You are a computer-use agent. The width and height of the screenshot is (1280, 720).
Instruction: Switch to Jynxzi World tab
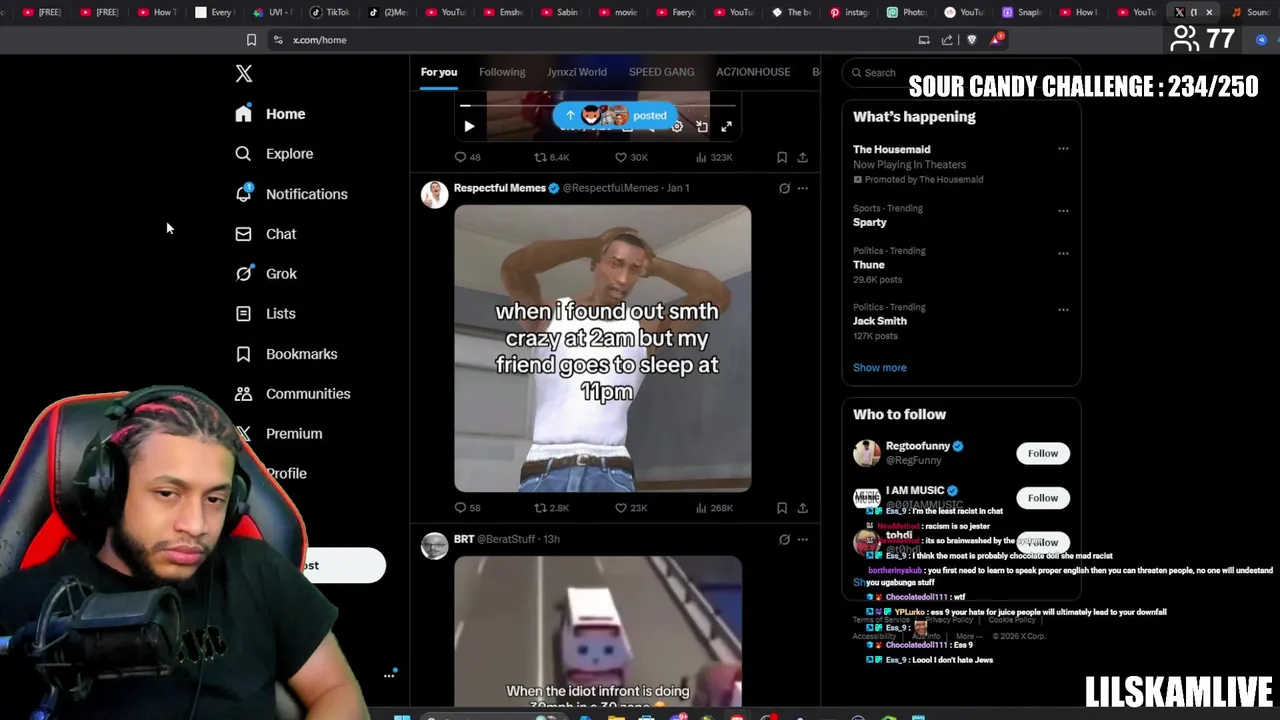point(577,72)
